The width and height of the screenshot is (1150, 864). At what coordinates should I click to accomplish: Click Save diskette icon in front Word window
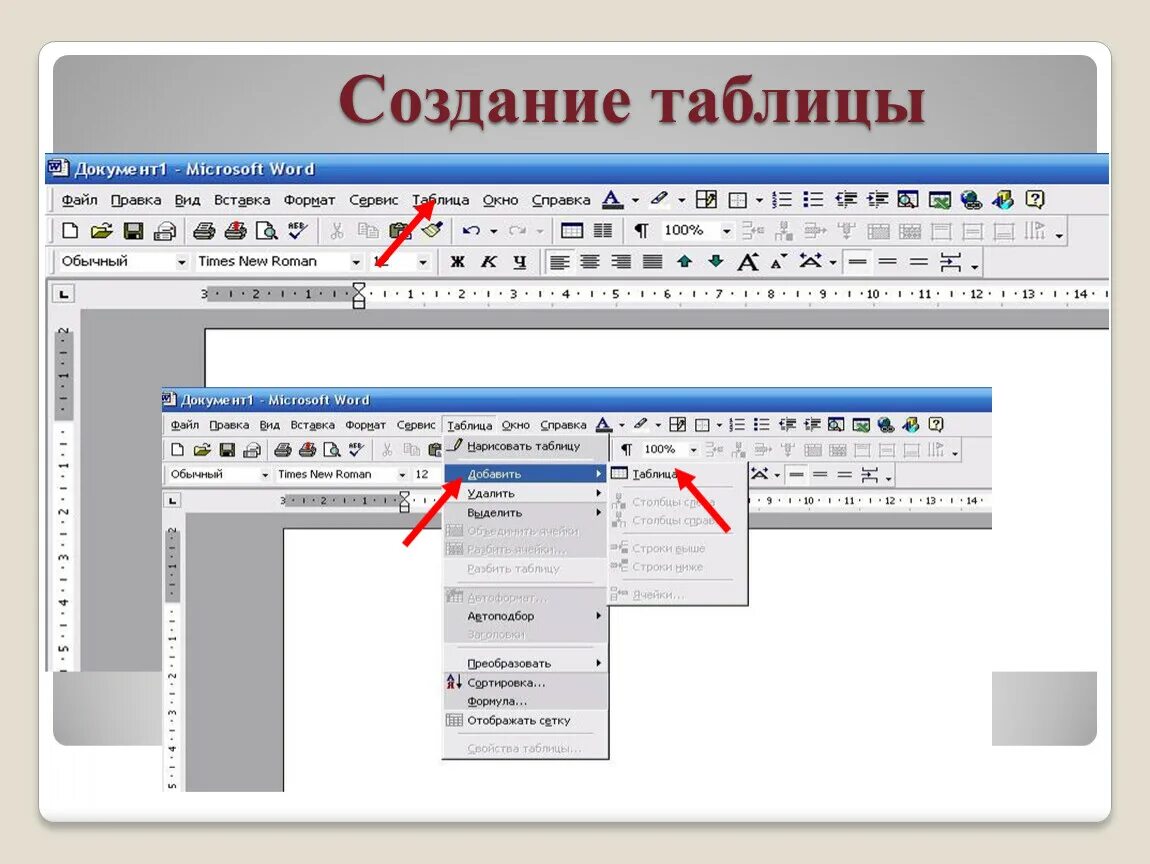click(x=227, y=450)
